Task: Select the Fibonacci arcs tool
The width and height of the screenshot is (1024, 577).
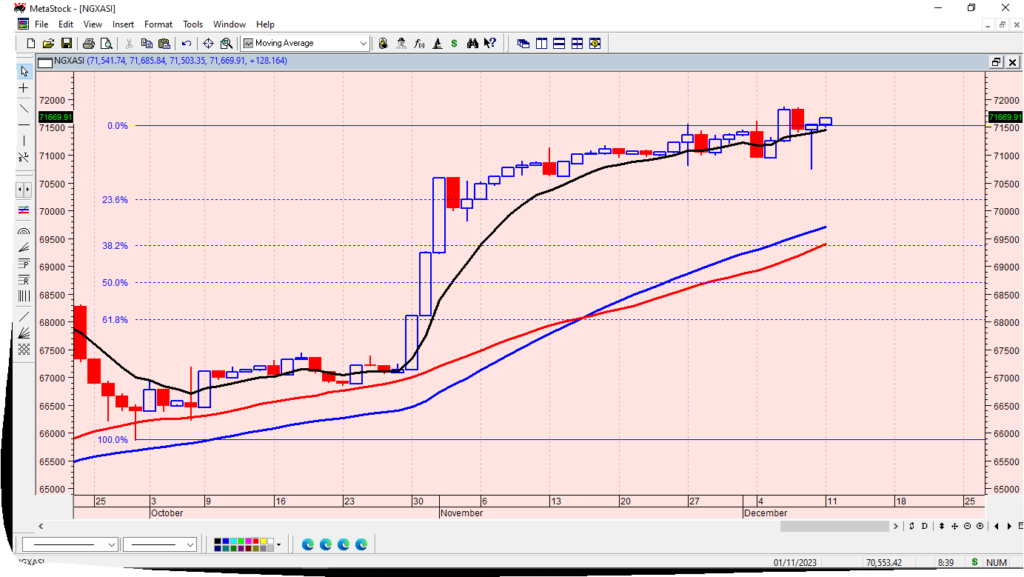Action: 24,229
